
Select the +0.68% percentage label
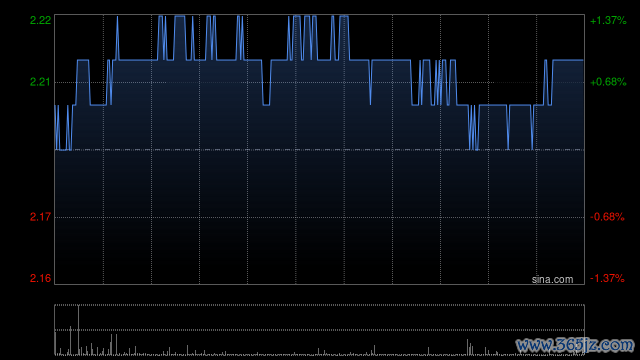(x=608, y=82)
